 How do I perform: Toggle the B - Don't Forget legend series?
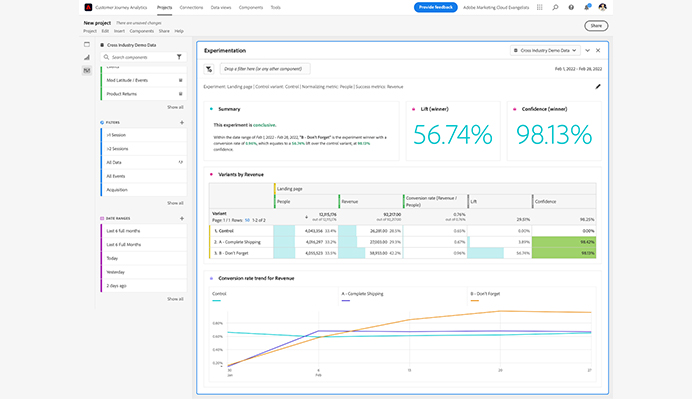tap(485, 296)
